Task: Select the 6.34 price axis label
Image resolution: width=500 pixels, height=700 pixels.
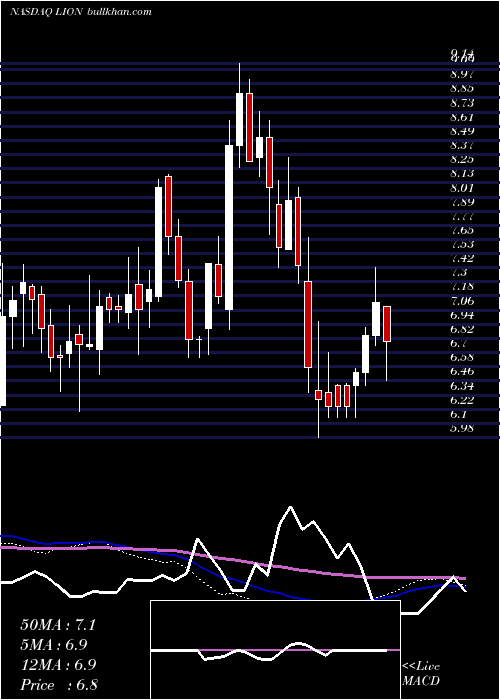Action: pos(462,385)
